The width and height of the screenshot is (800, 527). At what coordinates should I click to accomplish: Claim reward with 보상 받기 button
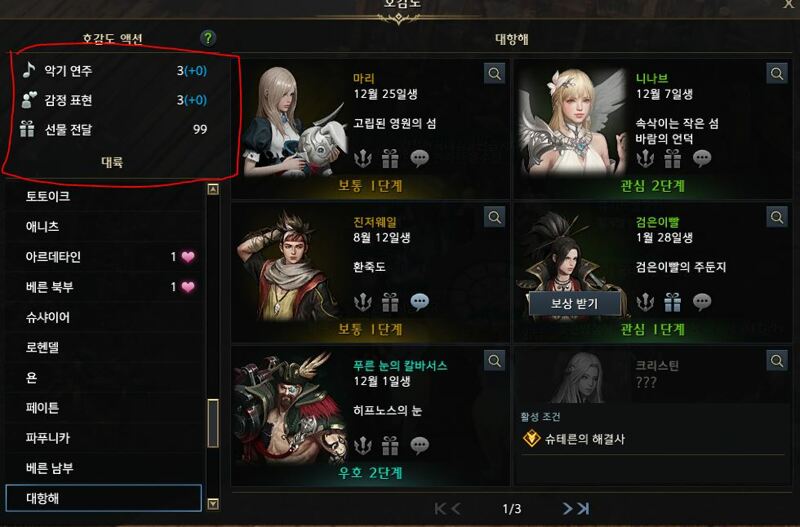574,304
